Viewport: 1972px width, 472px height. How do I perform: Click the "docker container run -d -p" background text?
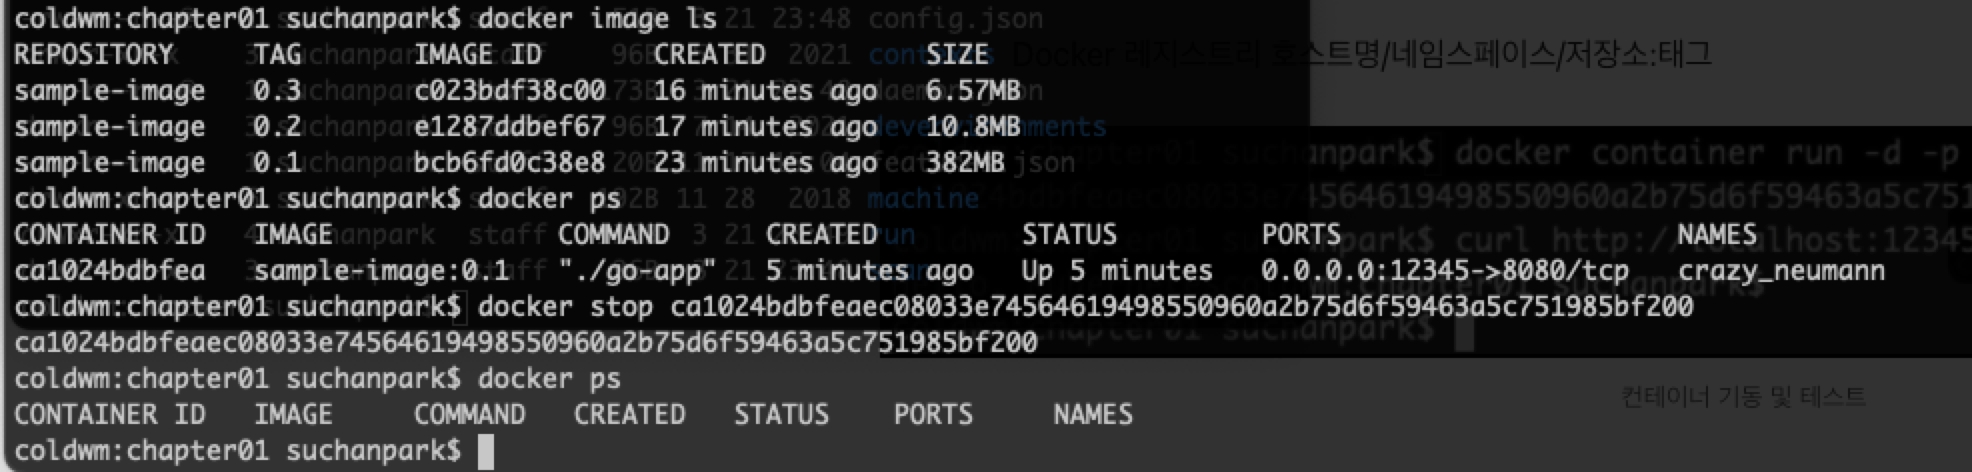(1705, 154)
